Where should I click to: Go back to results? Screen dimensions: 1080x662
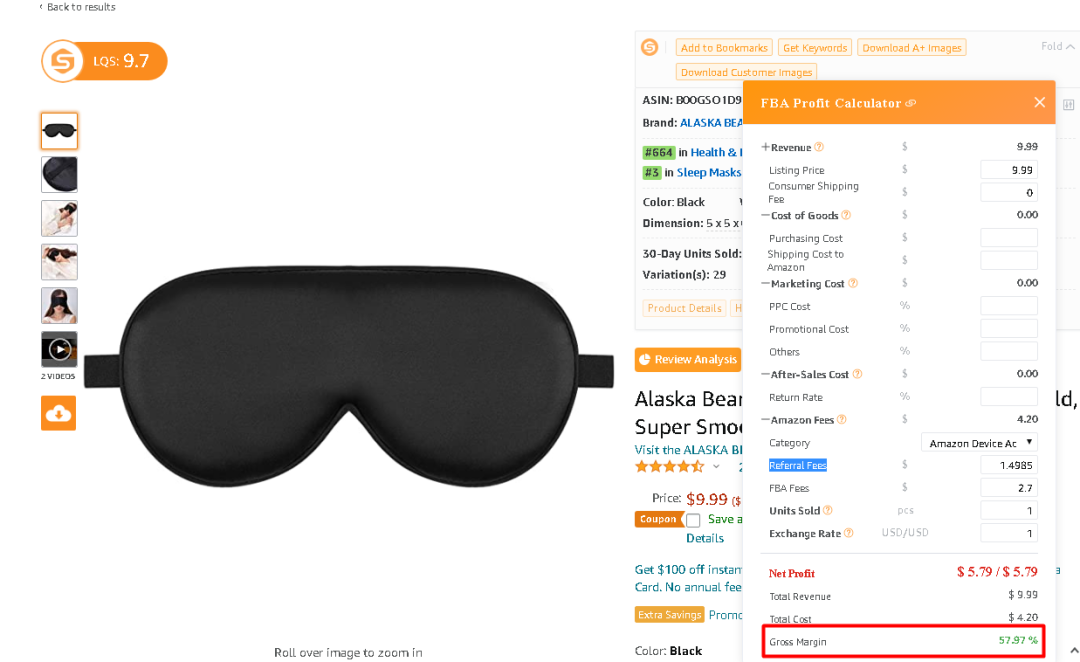78,7
